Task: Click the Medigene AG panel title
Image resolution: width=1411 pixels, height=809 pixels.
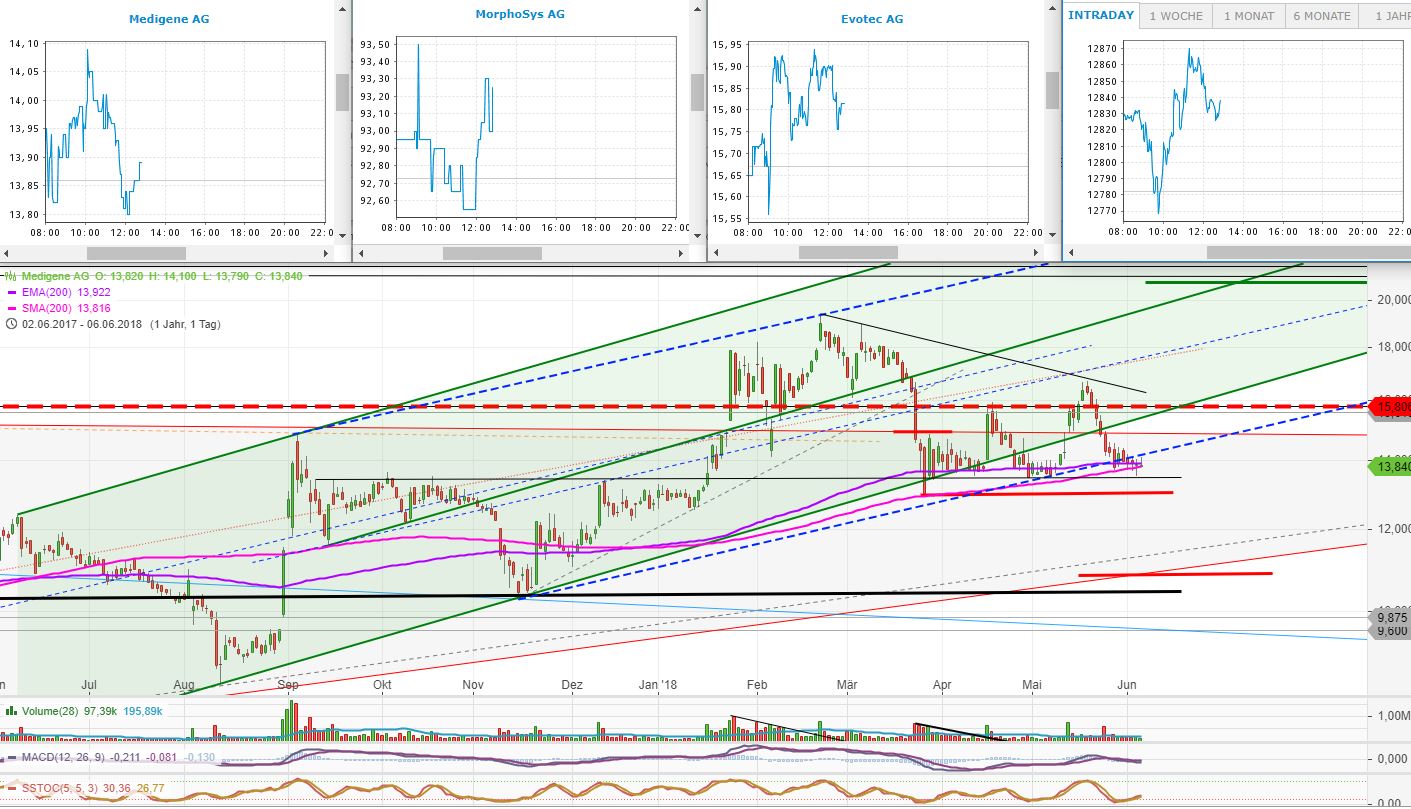Action: (168, 18)
